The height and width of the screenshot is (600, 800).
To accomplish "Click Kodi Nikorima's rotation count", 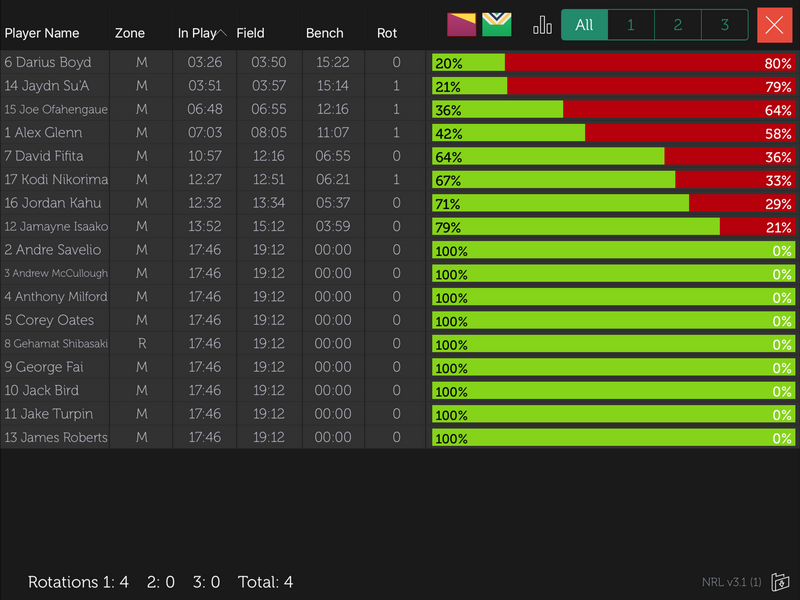I will 396,180.
